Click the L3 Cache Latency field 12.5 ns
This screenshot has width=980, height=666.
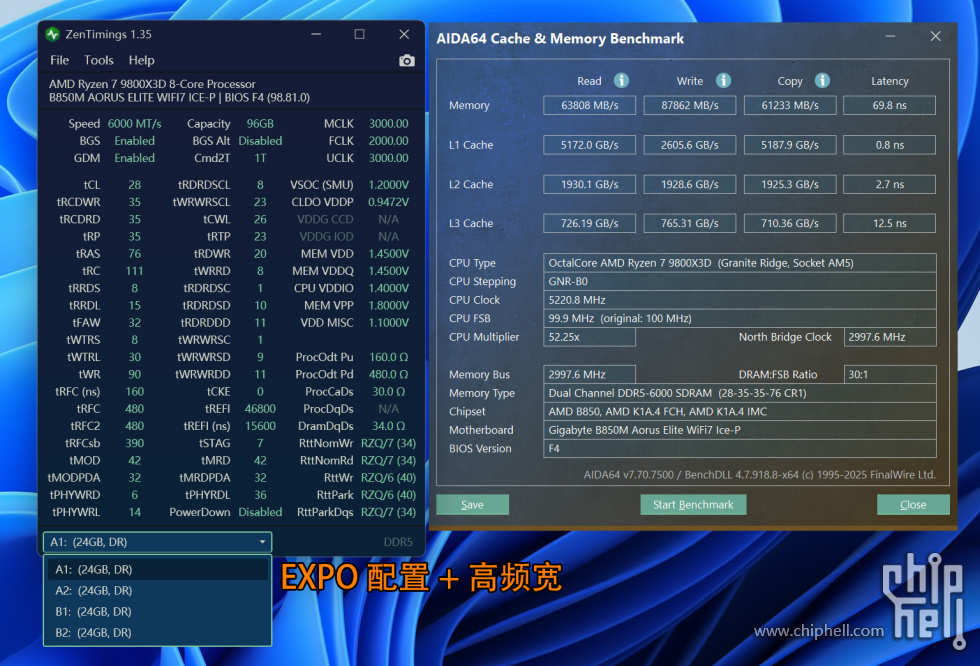click(x=889, y=223)
